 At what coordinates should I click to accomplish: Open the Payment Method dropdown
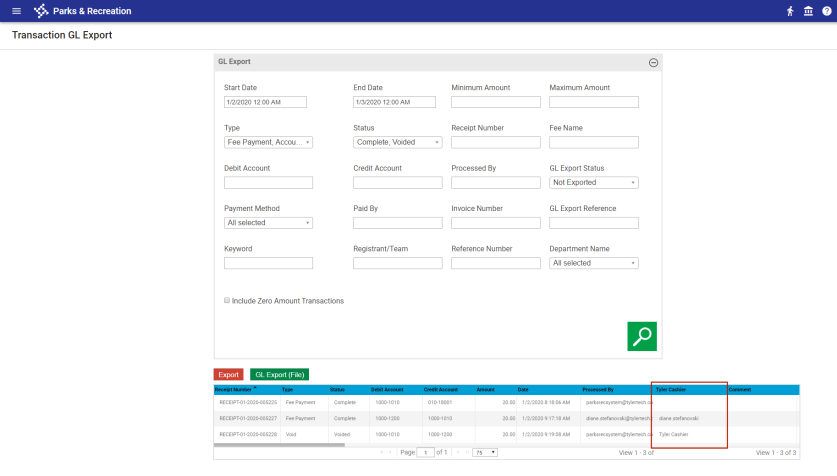pyautogui.click(x=268, y=223)
